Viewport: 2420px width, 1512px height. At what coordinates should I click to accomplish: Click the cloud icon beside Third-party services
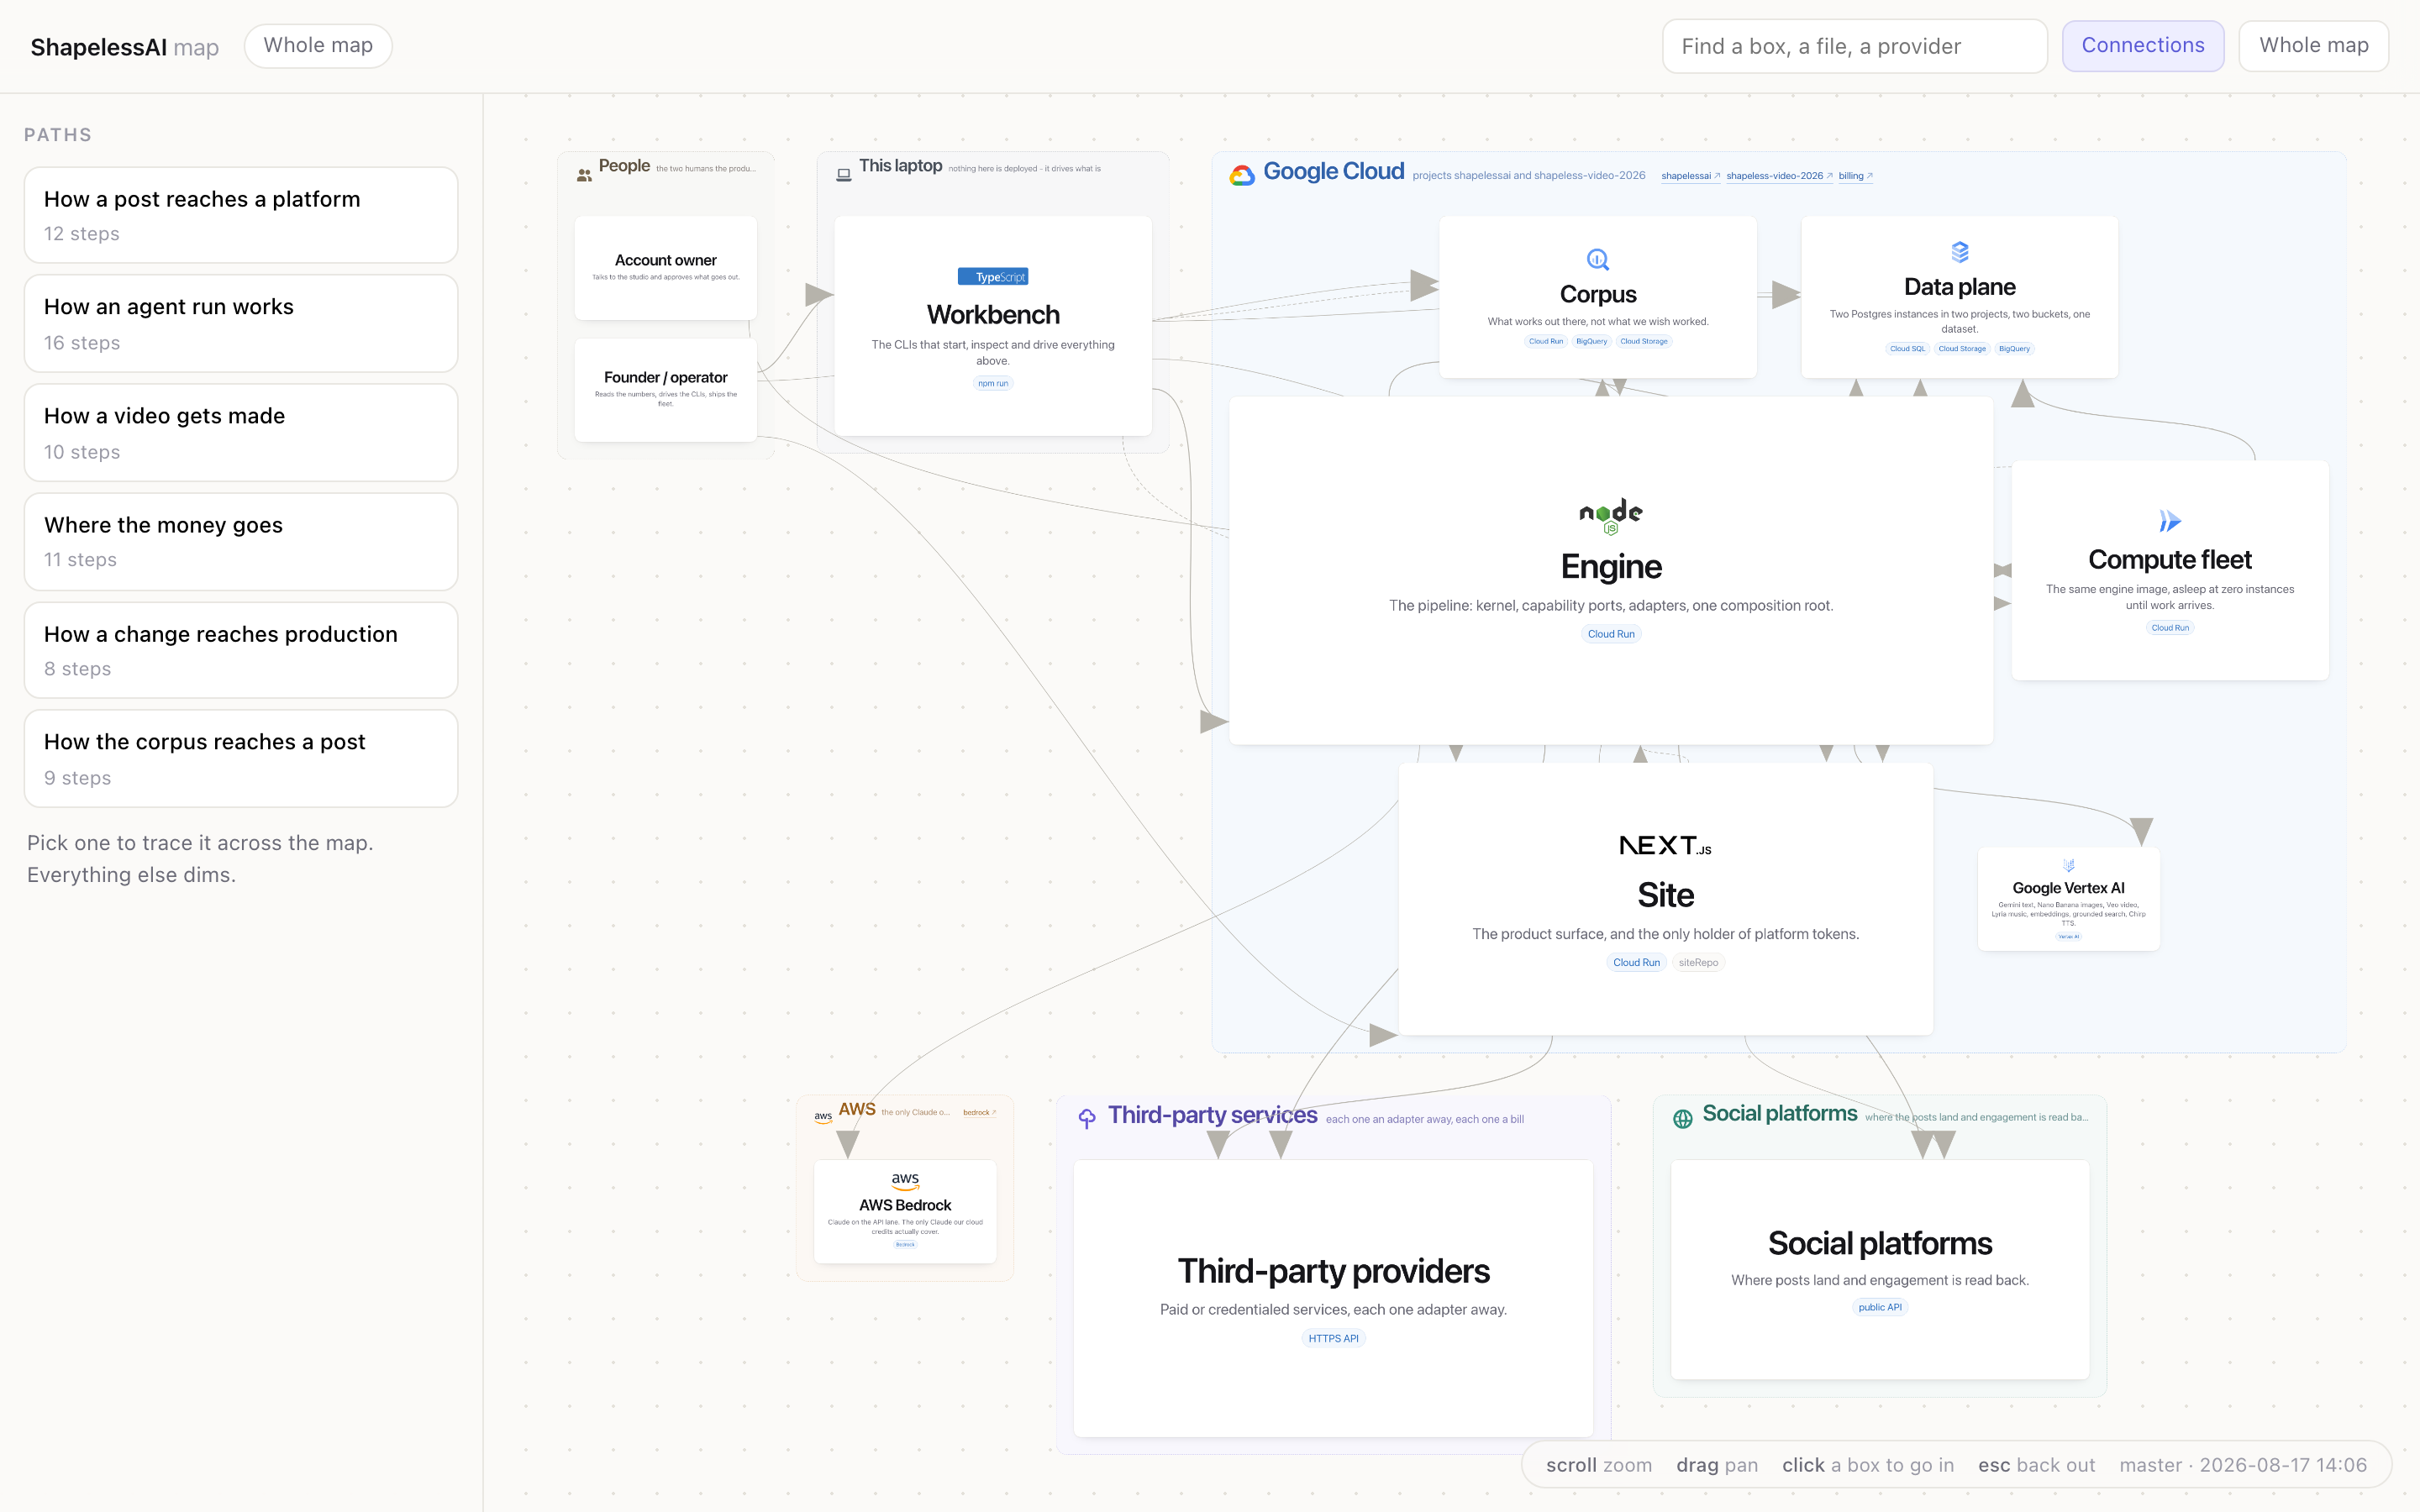(1087, 1118)
